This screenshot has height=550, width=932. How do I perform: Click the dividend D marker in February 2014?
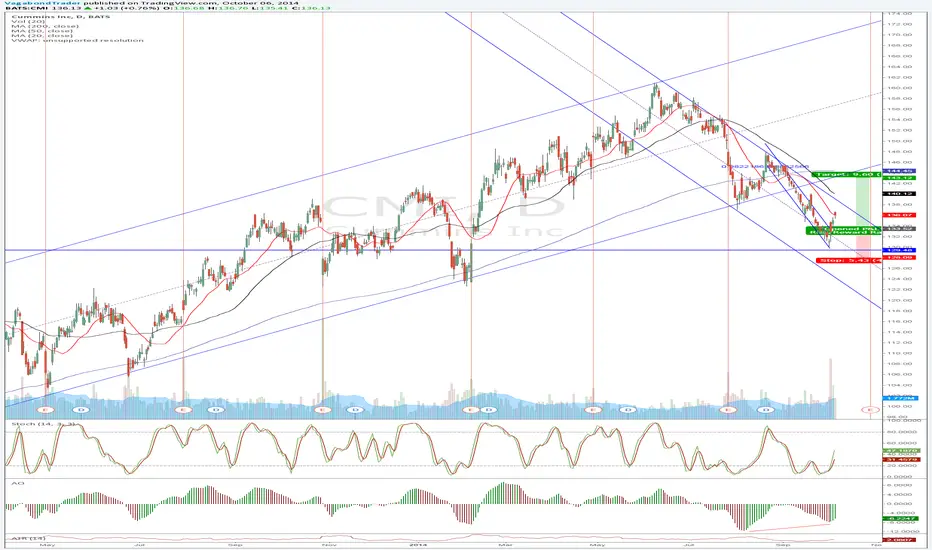(x=489, y=410)
